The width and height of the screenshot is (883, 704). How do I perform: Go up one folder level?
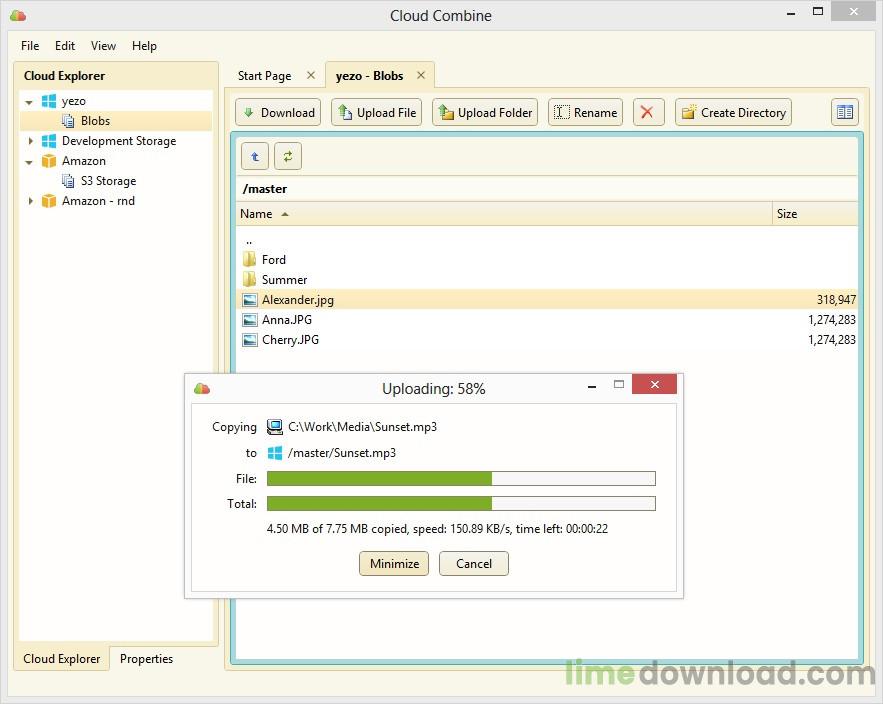(x=255, y=157)
